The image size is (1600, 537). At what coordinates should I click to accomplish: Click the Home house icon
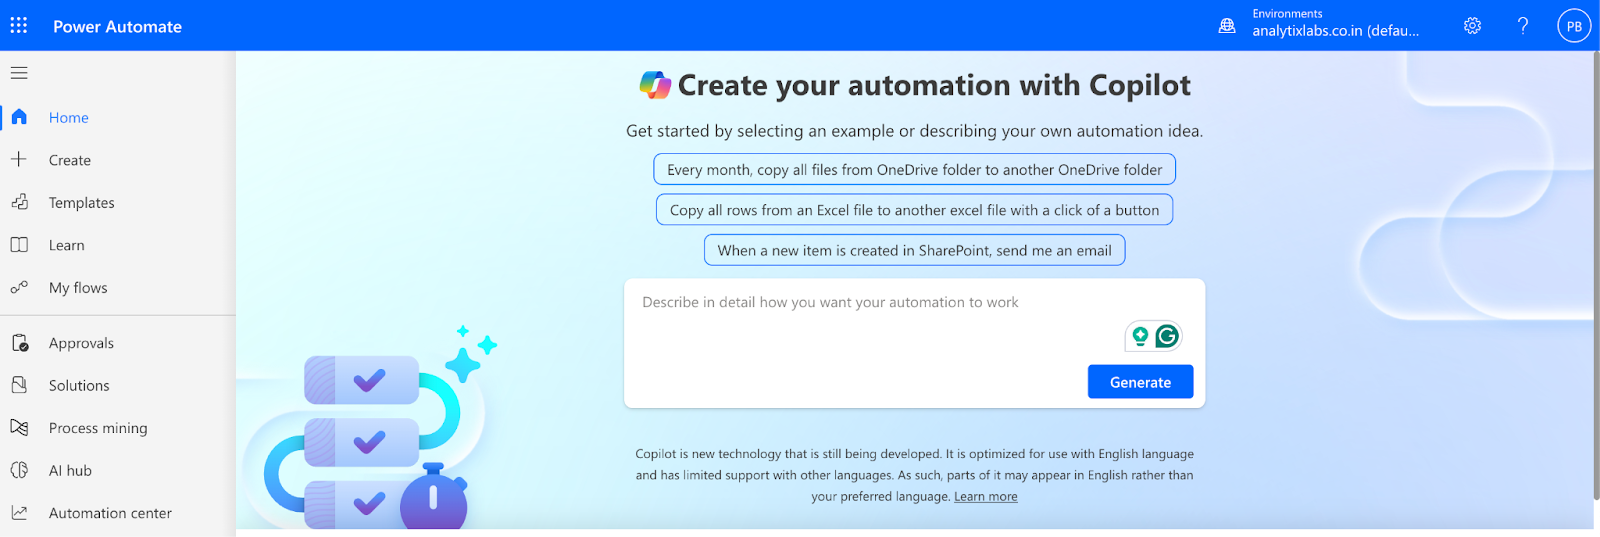19,117
